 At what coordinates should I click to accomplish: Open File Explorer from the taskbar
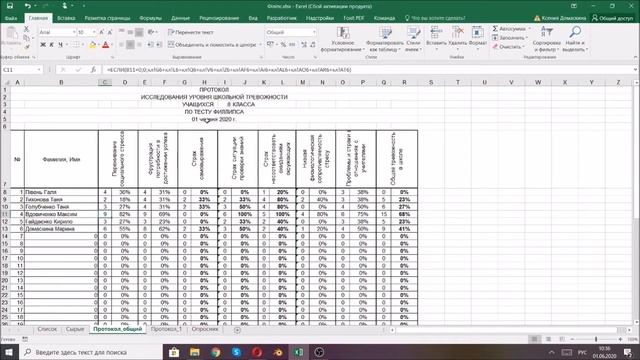pyautogui.click(x=195, y=352)
